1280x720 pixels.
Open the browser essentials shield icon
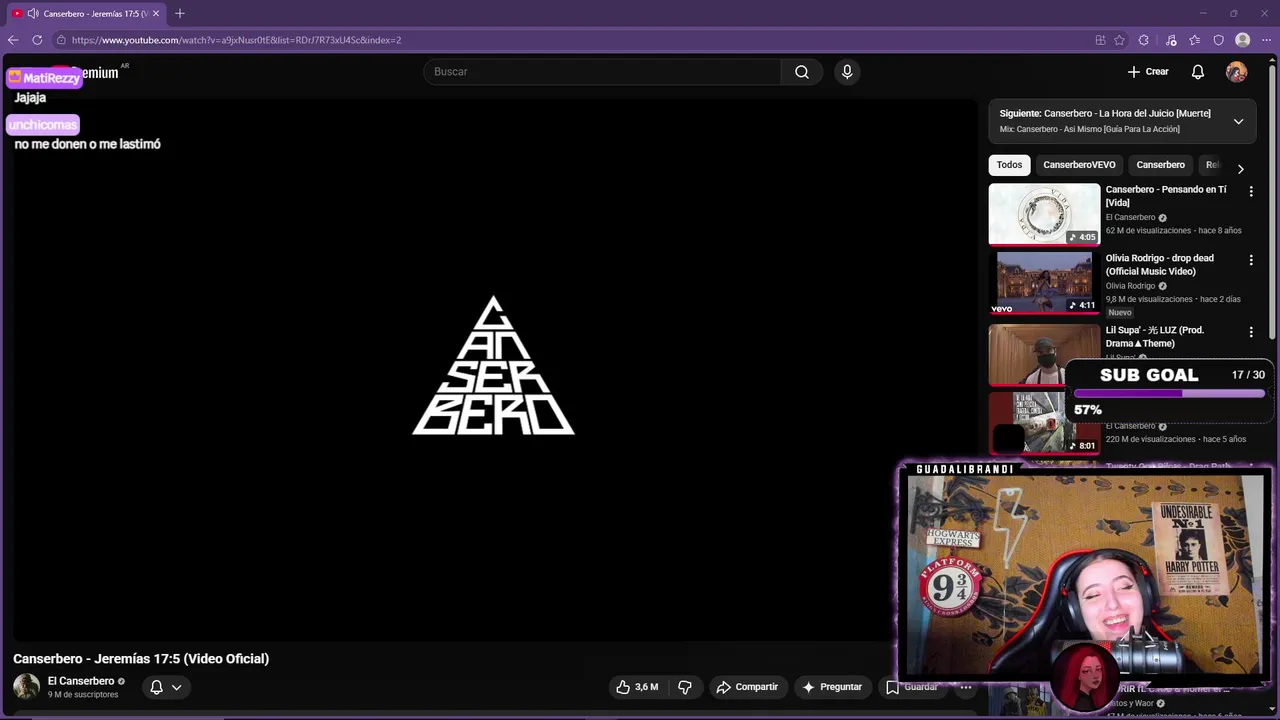[x=1219, y=40]
